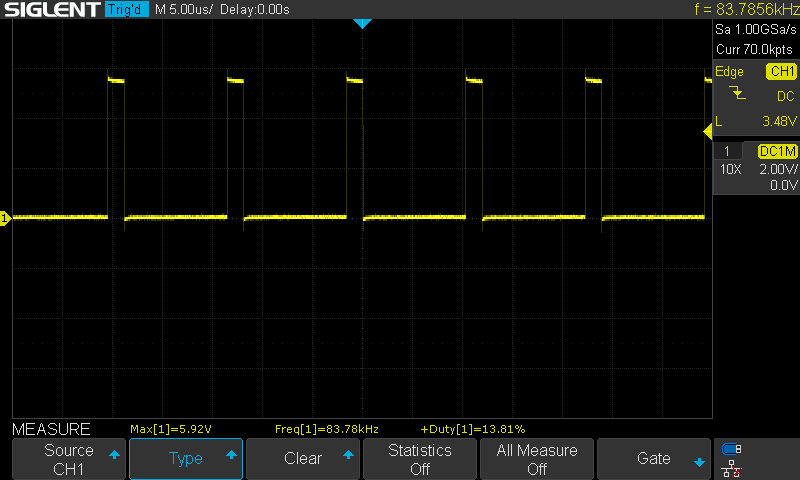This screenshot has width=800, height=480.
Task: Click the 3.48V trigger level value
Action: pyautogui.click(x=777, y=120)
